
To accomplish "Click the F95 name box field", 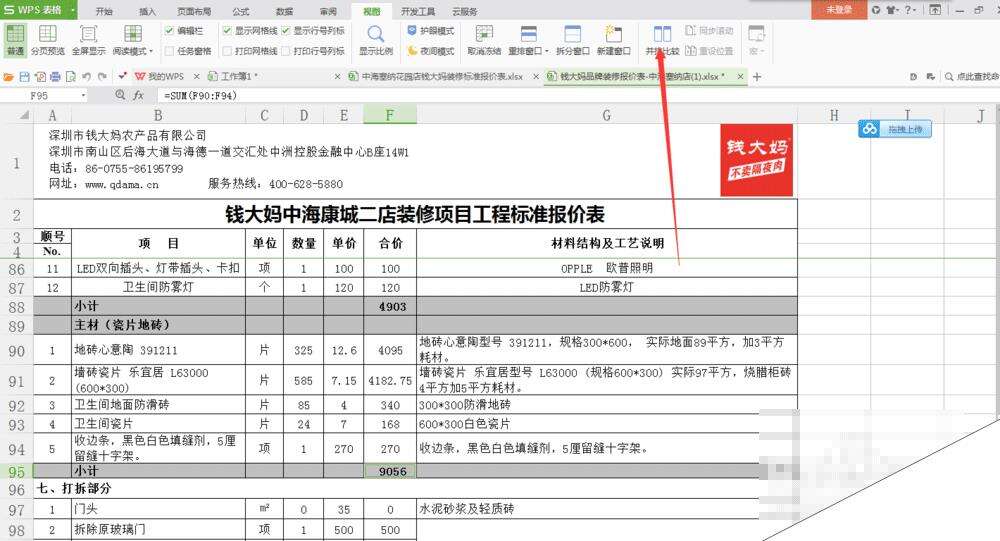I will tap(40, 95).
